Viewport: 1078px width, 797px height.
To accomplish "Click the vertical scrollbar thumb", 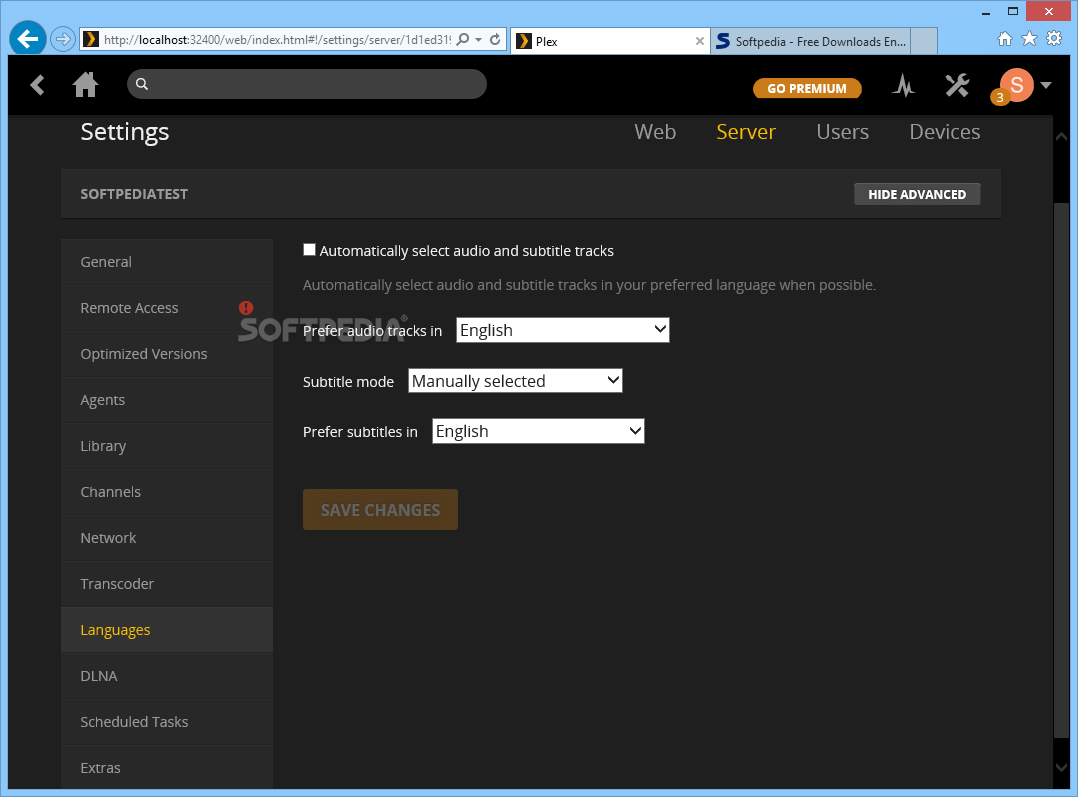I will coord(1062,471).
